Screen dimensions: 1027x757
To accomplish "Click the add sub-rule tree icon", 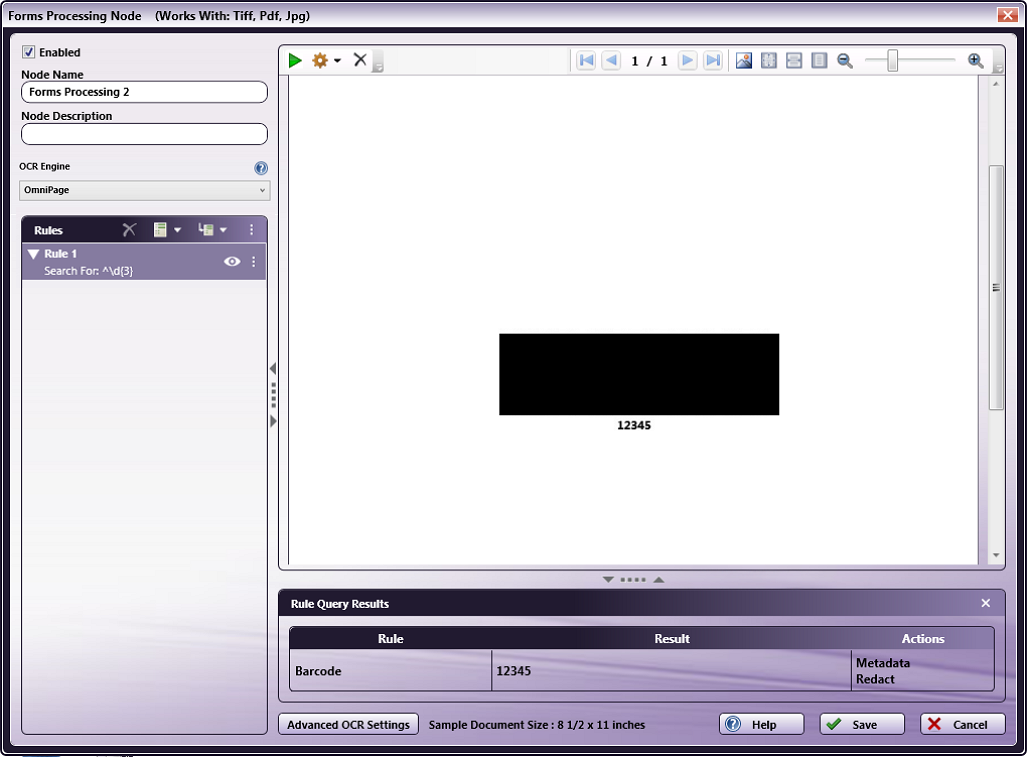I will pyautogui.click(x=206, y=229).
